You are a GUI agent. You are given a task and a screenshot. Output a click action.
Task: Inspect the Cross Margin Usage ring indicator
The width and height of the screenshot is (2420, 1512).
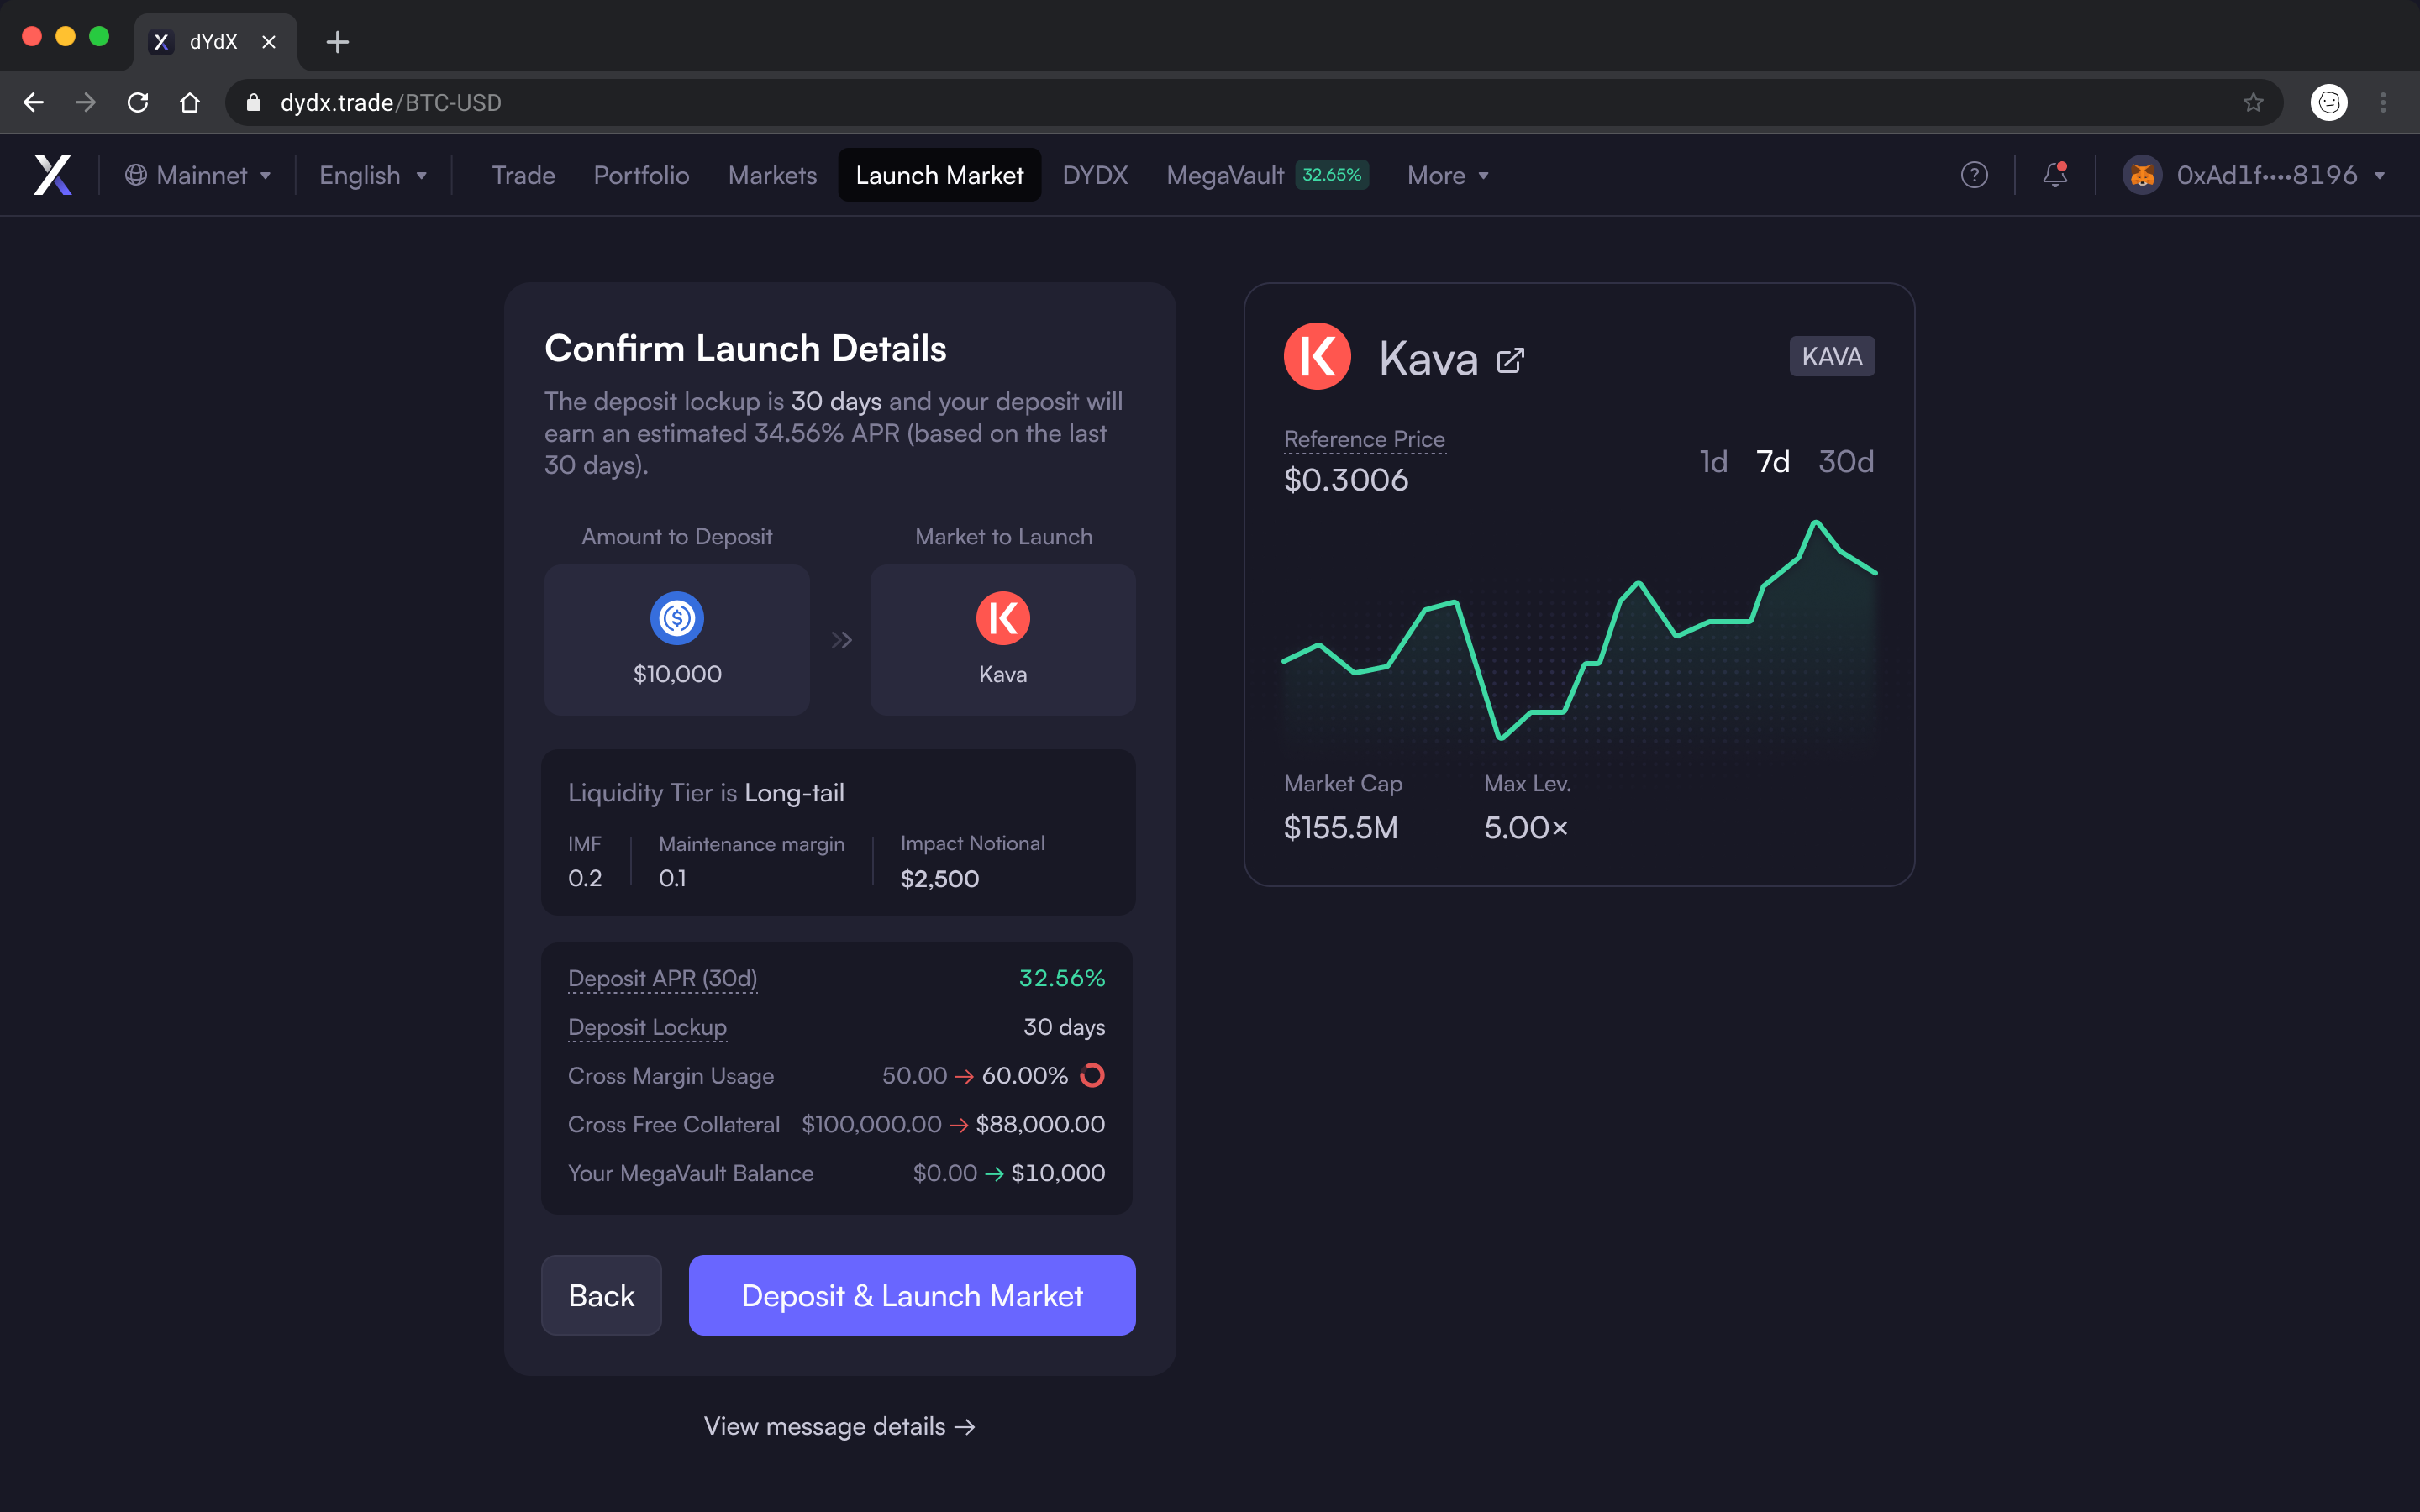pyautogui.click(x=1093, y=1075)
